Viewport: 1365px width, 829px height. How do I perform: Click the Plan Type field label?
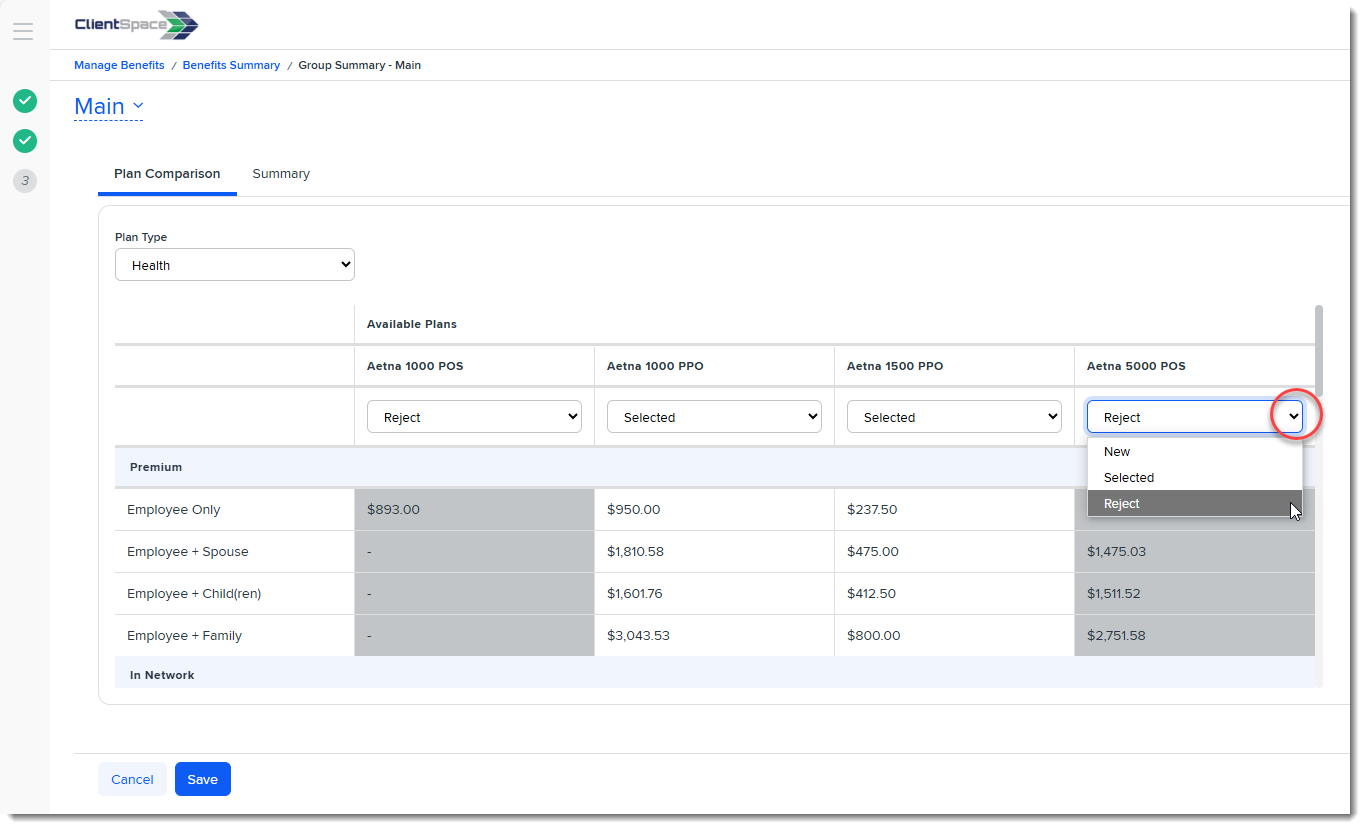(x=141, y=237)
